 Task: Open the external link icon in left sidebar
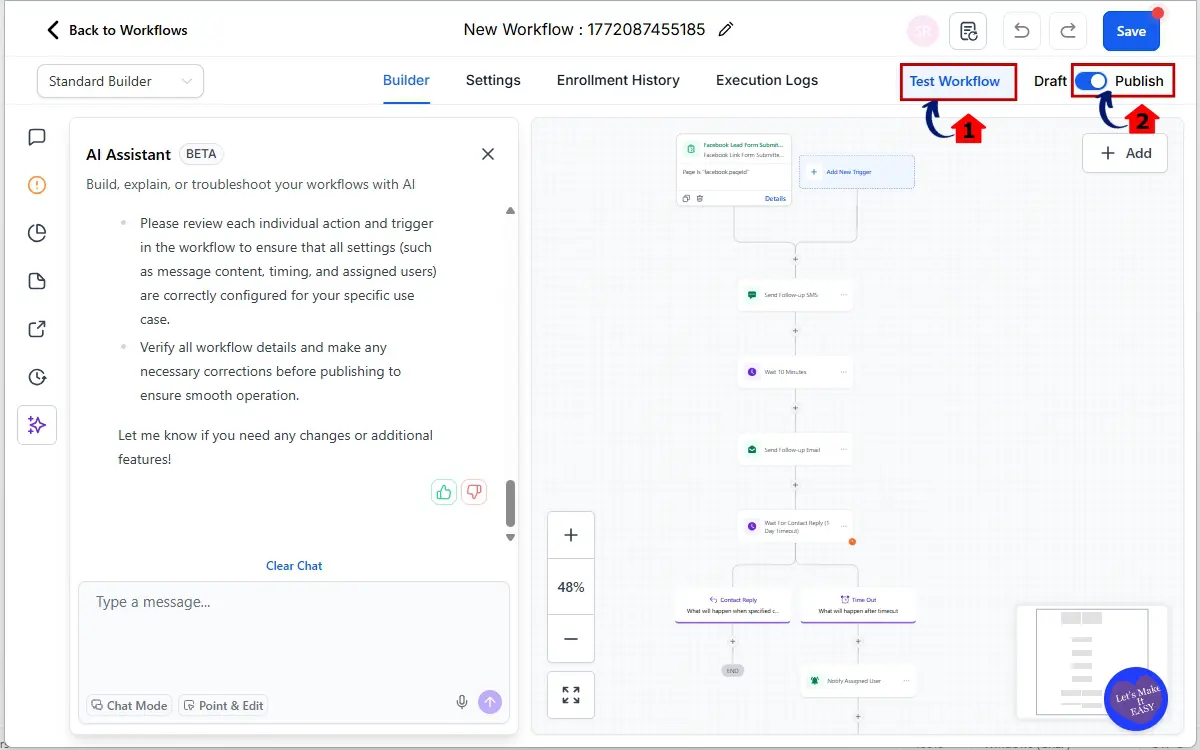click(x=37, y=329)
